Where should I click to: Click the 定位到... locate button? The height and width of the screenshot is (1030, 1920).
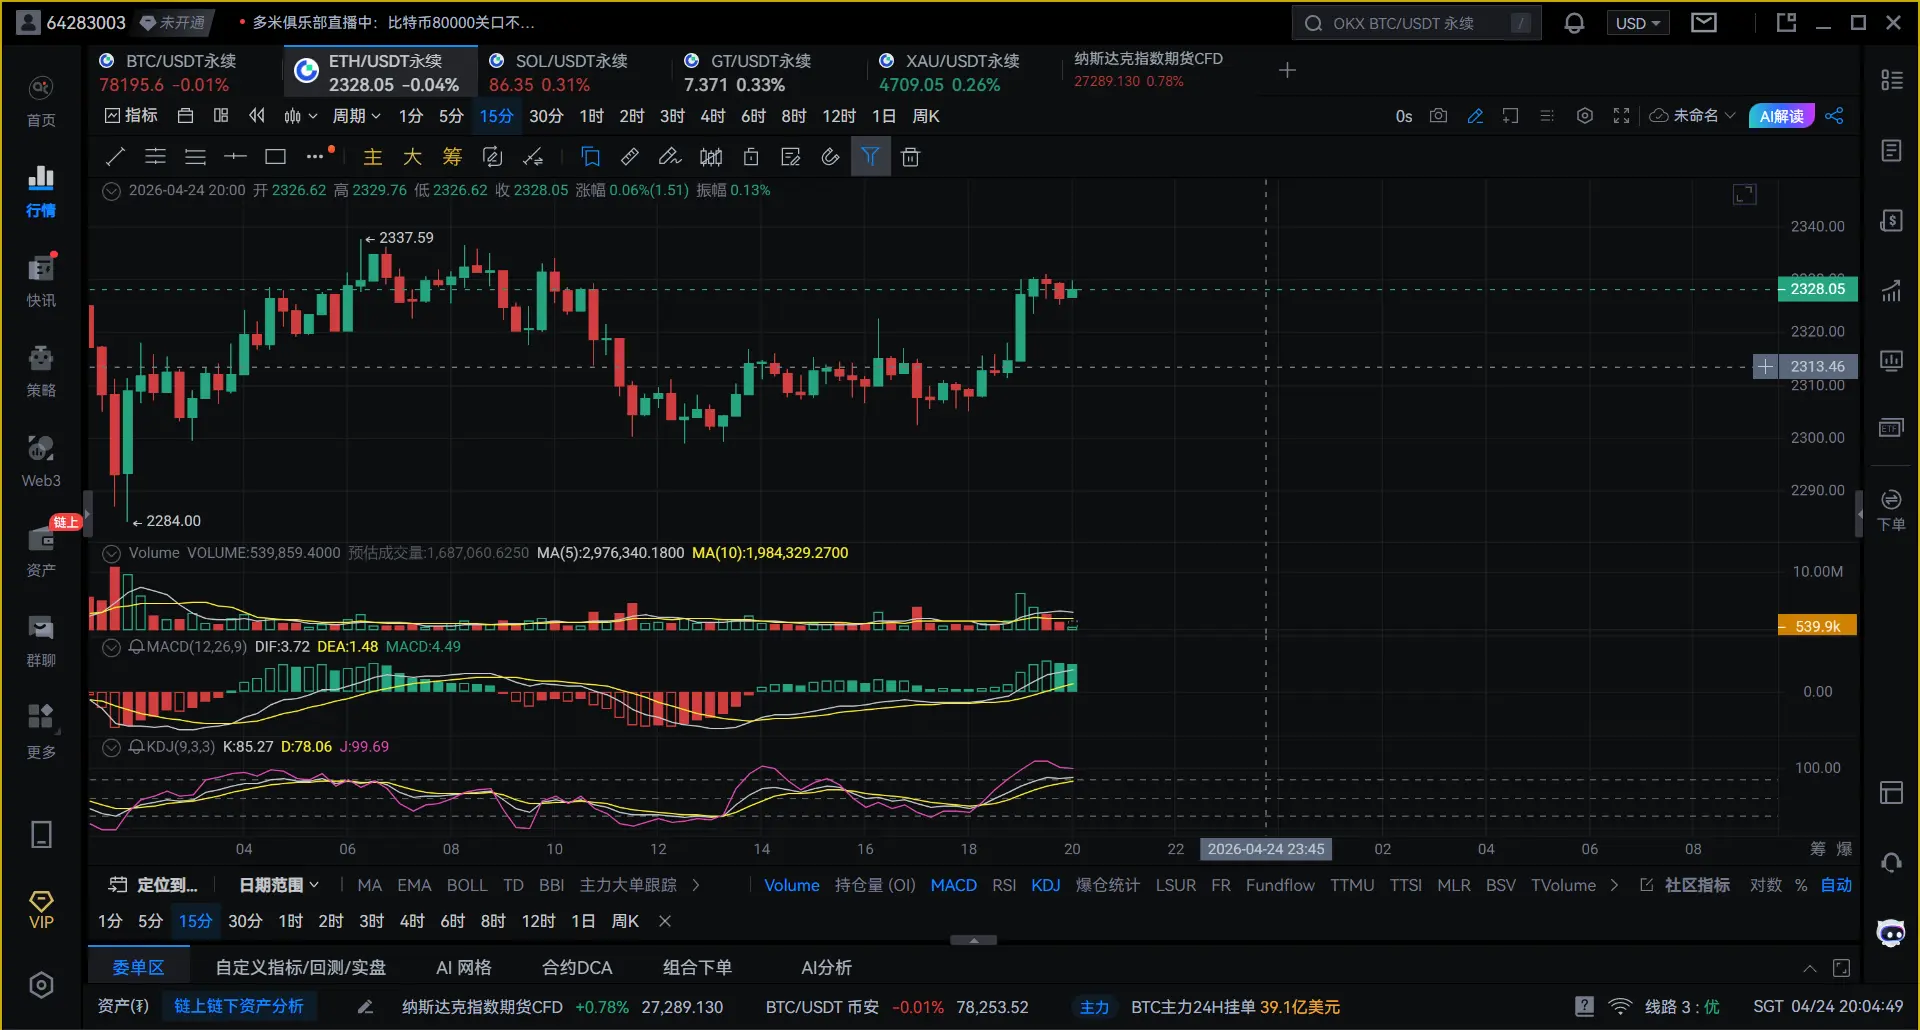point(153,885)
